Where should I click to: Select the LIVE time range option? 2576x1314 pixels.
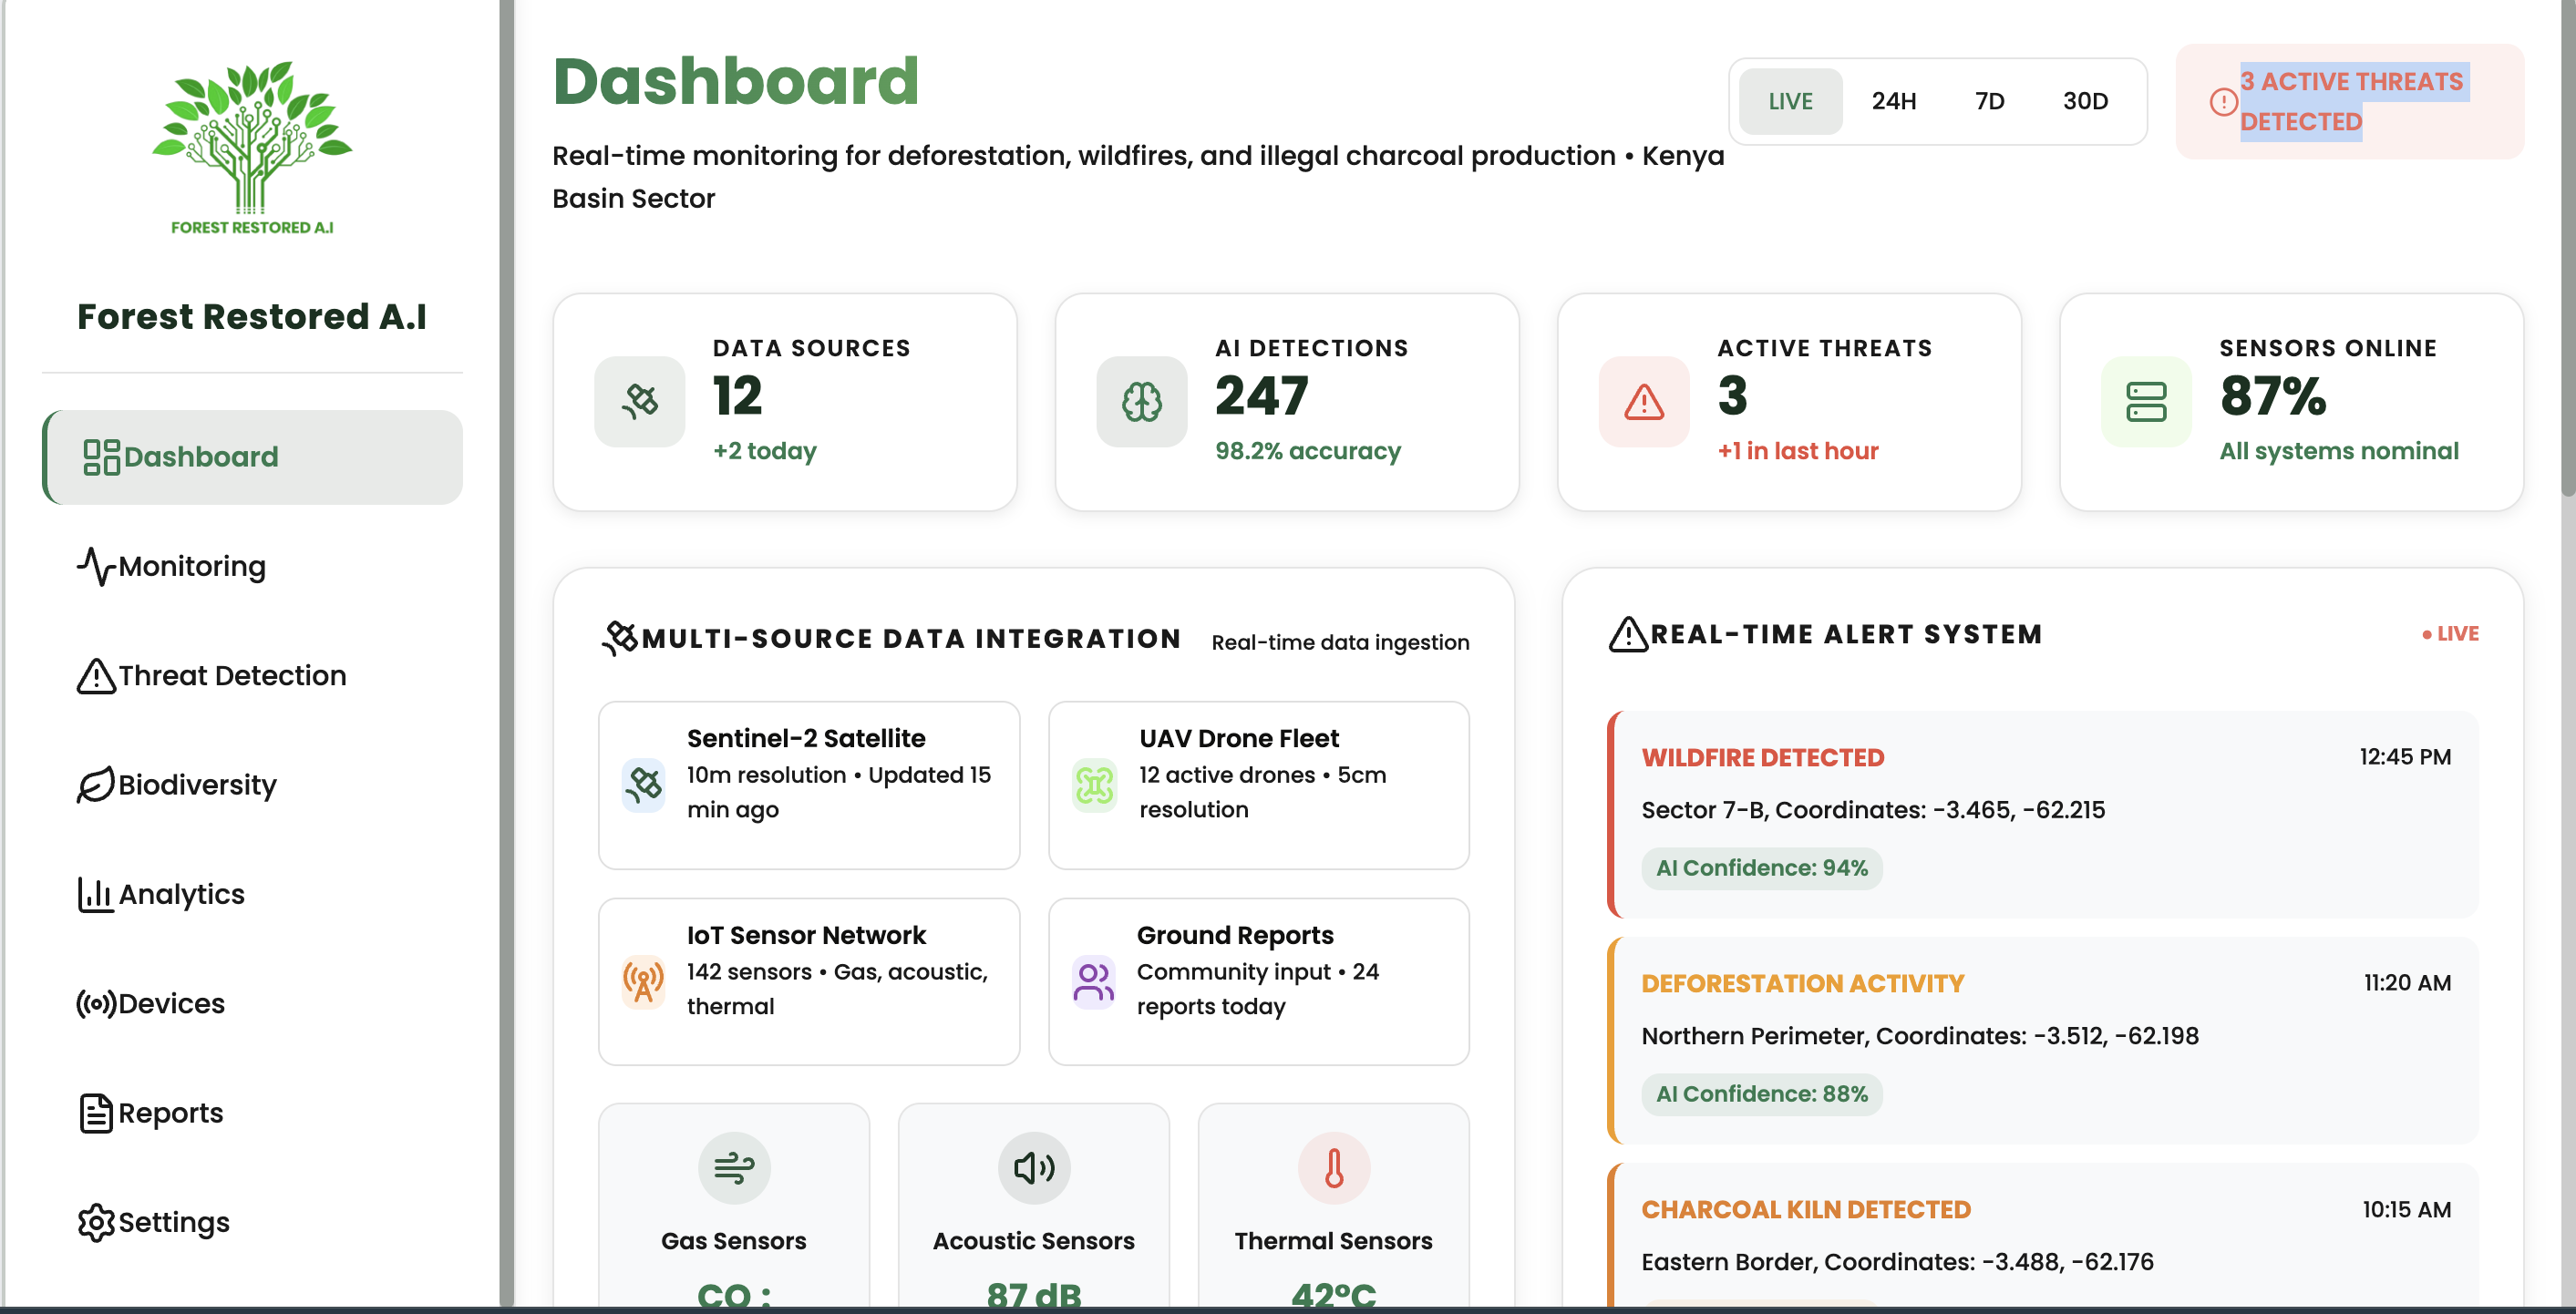tap(1790, 101)
